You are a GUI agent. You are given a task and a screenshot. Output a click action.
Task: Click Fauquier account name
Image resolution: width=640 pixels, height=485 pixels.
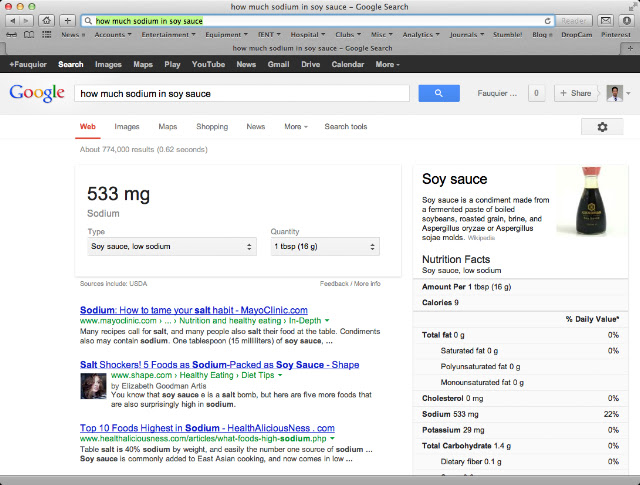(x=497, y=93)
